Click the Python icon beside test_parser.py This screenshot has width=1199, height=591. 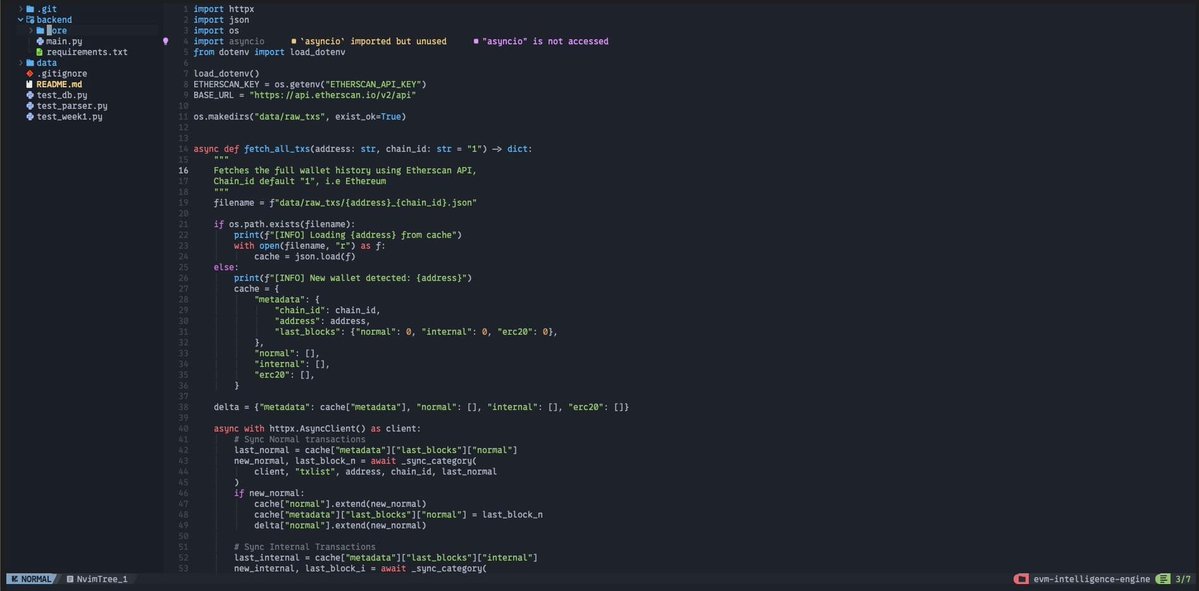(x=31, y=106)
